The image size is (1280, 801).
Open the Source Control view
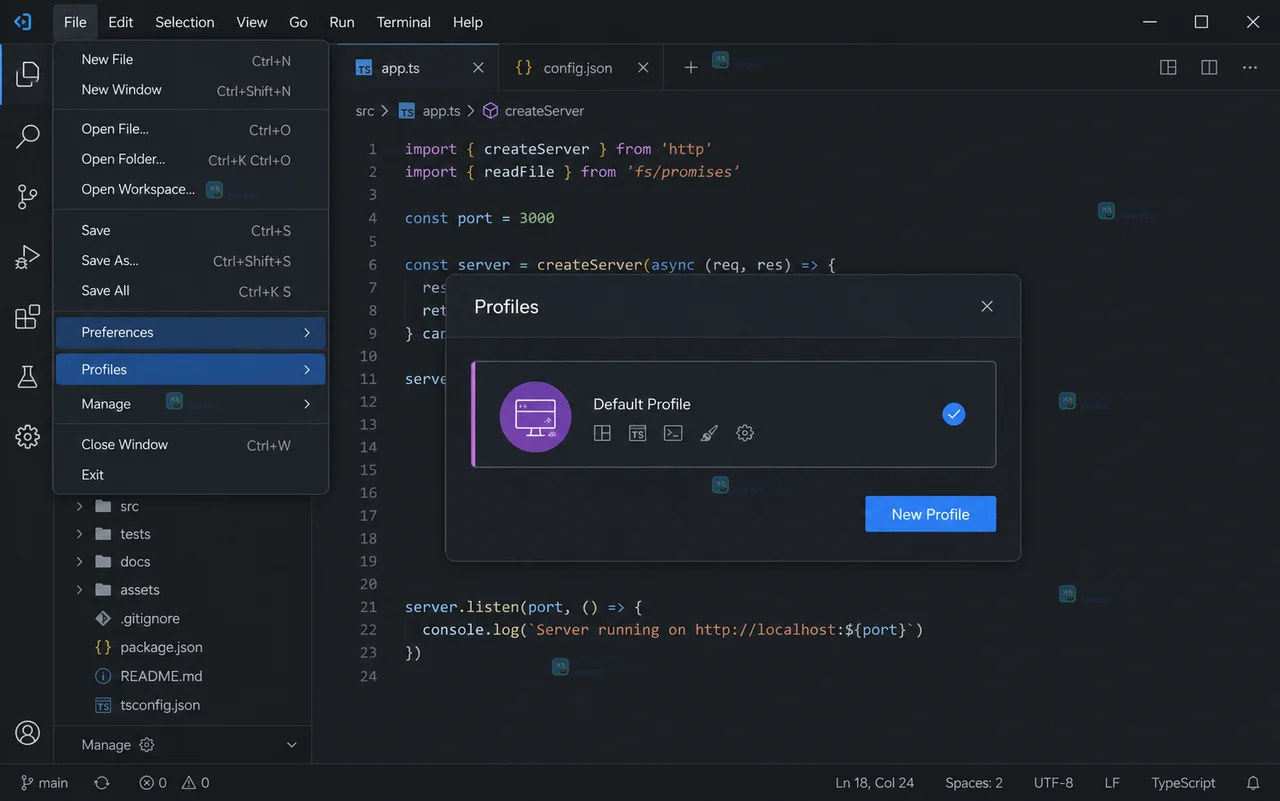point(28,197)
